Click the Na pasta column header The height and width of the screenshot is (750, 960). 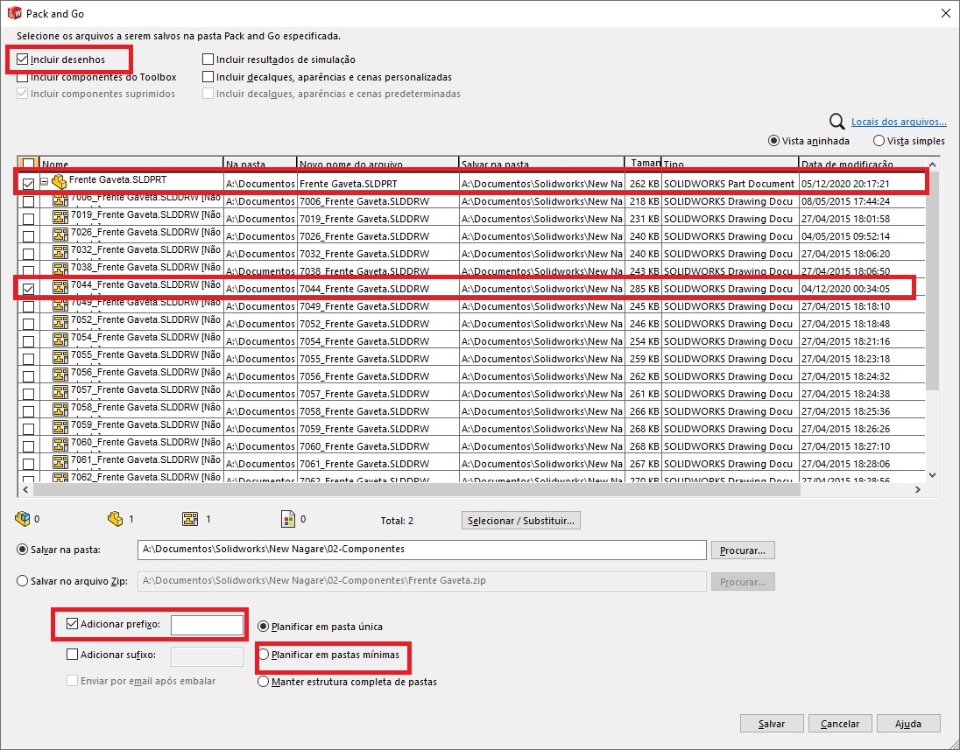260,163
